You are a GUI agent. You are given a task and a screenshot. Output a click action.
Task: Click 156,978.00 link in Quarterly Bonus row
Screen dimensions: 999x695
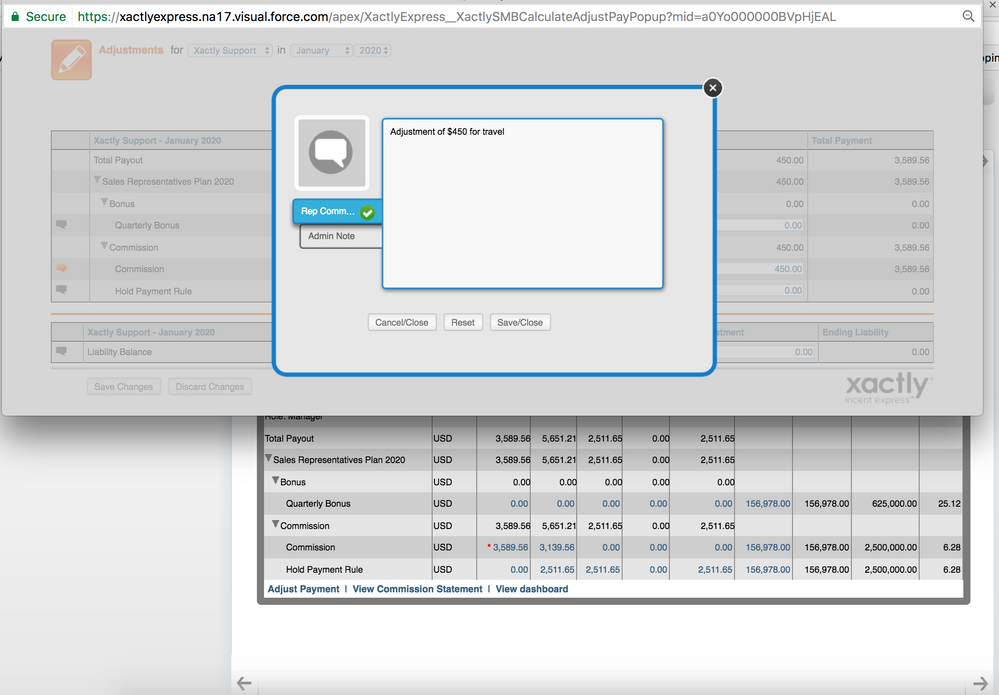(x=768, y=503)
